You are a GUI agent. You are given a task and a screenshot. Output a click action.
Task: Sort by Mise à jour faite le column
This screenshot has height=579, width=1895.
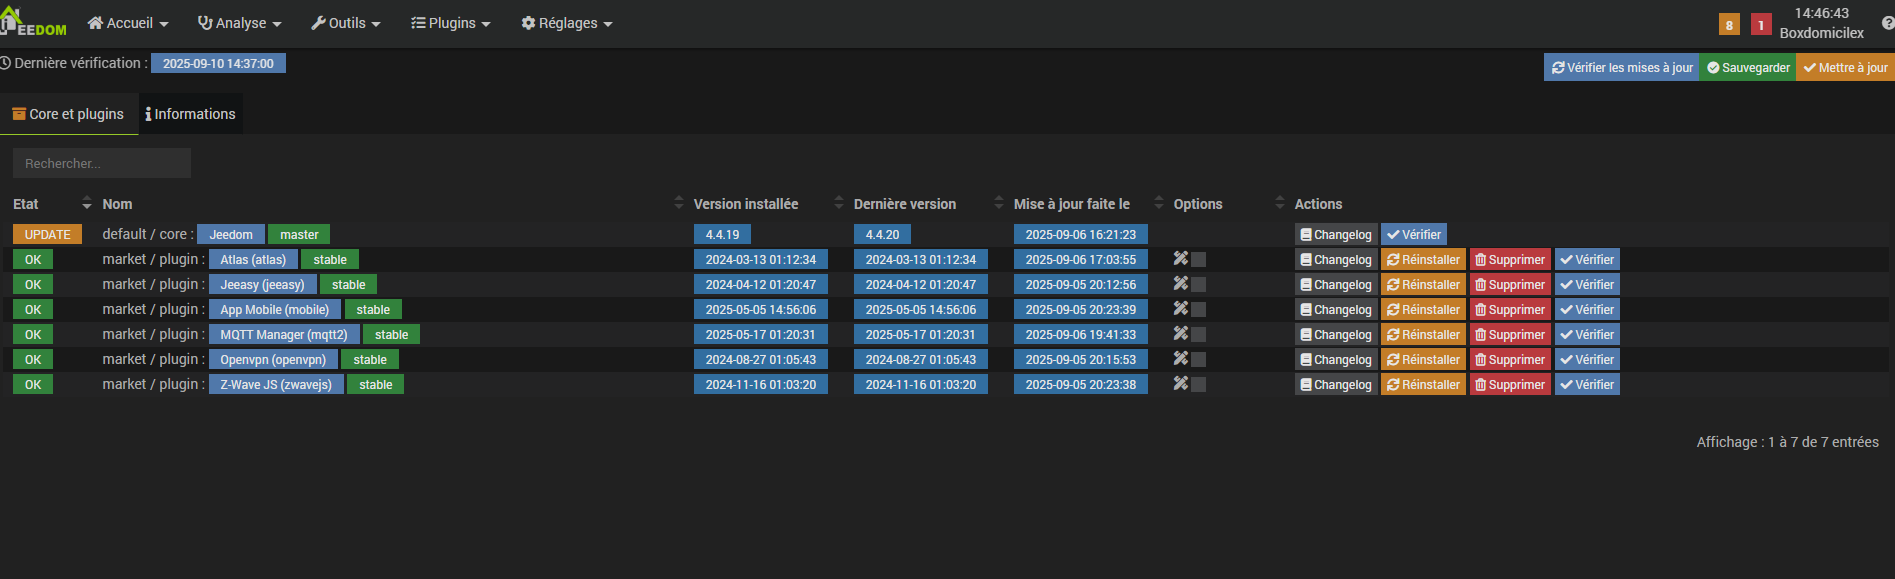[1088, 204]
